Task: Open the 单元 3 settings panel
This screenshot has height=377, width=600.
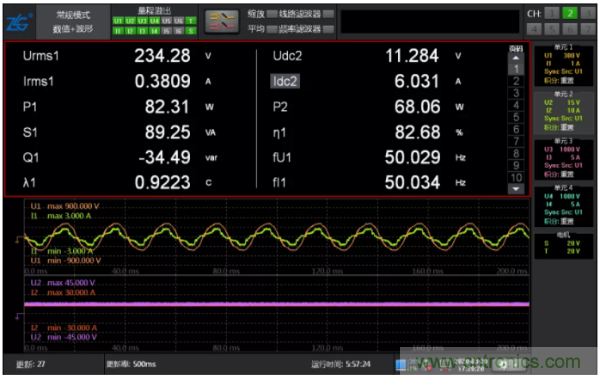Action: point(563,158)
